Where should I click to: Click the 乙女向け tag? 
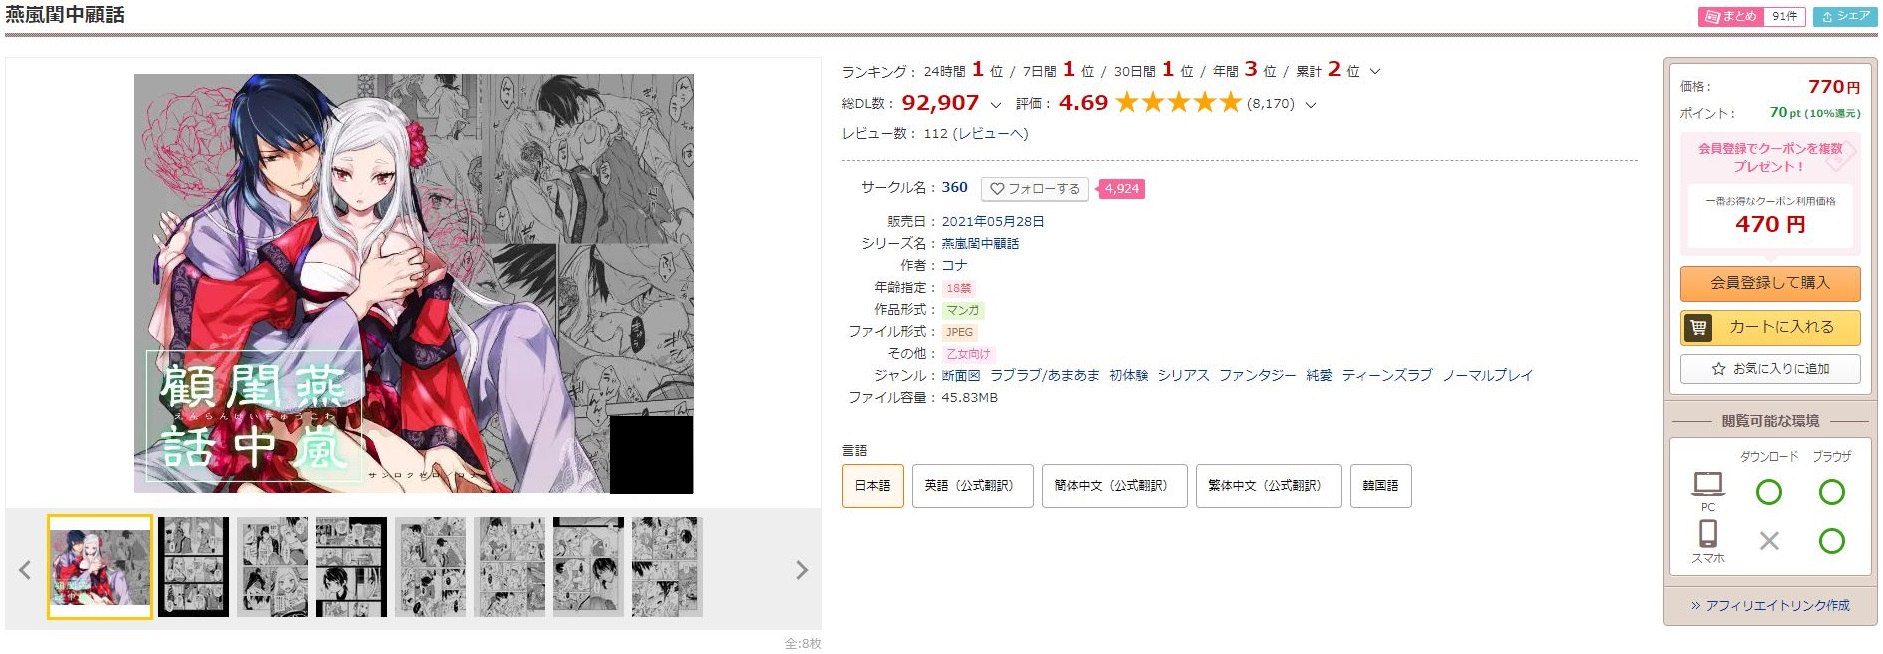point(968,354)
